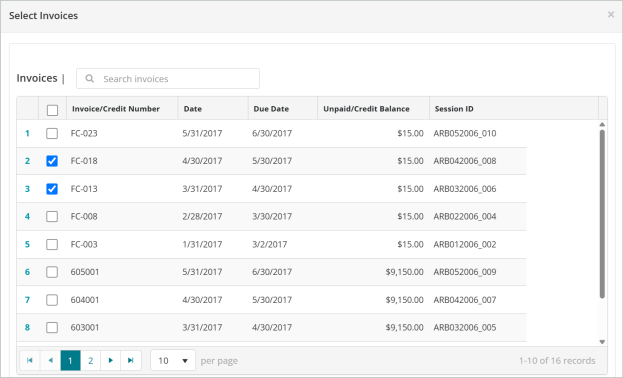The image size is (623, 378).
Task: Click the search magnifier icon
Action: (x=90, y=79)
